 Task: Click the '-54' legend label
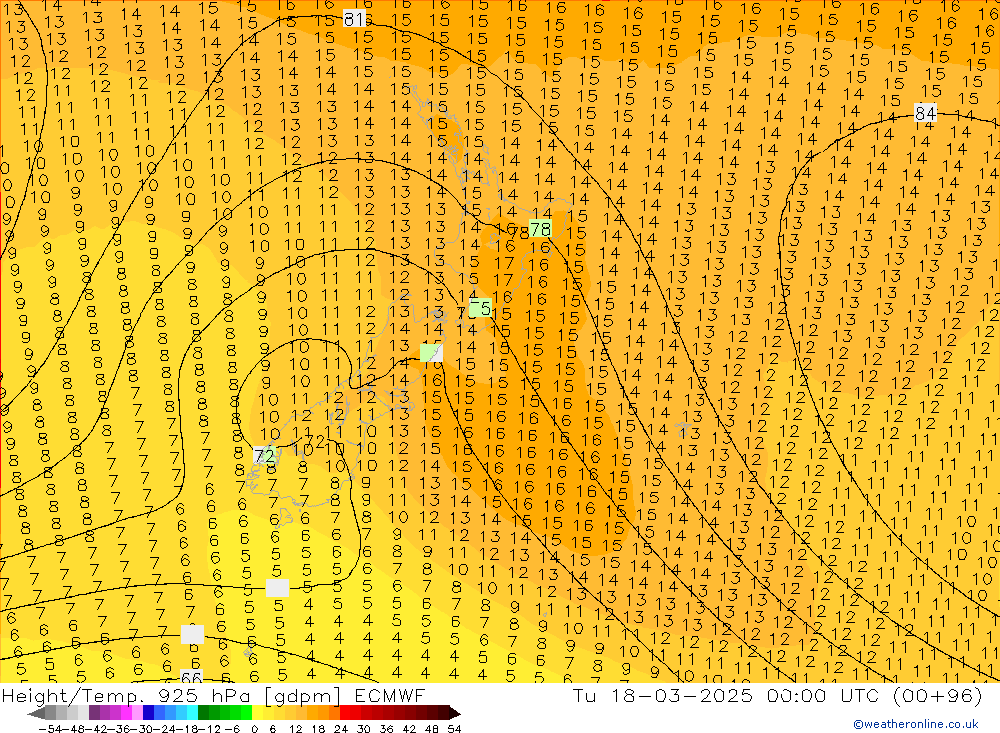point(50,729)
